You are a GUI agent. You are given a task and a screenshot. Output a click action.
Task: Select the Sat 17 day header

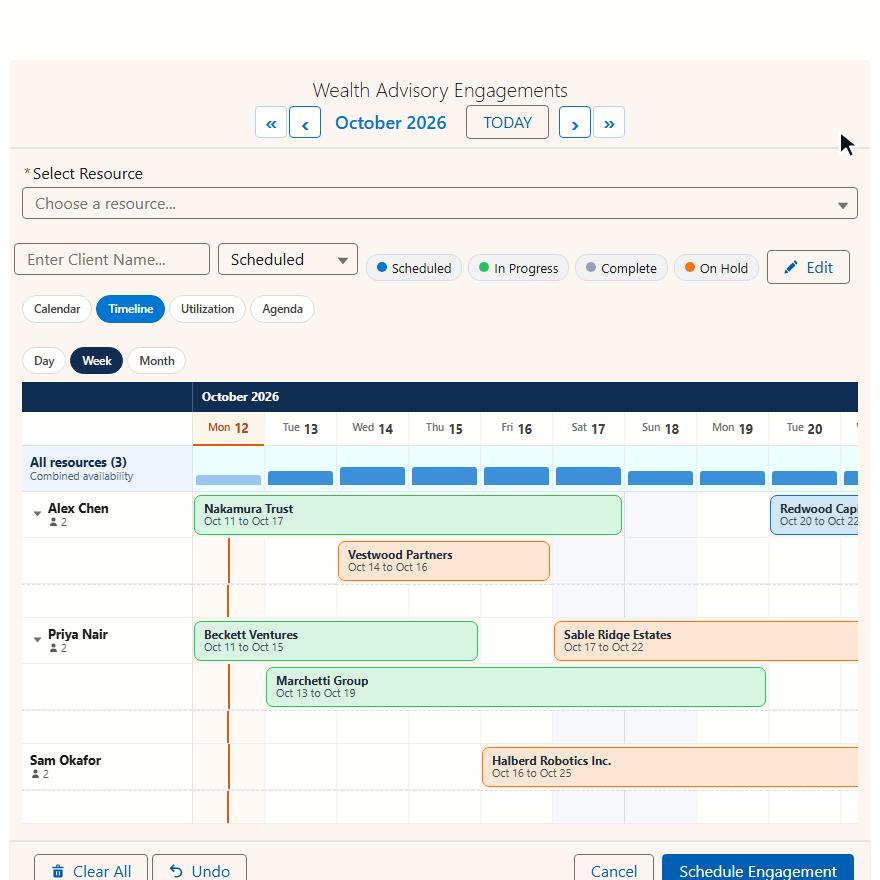[588, 428]
